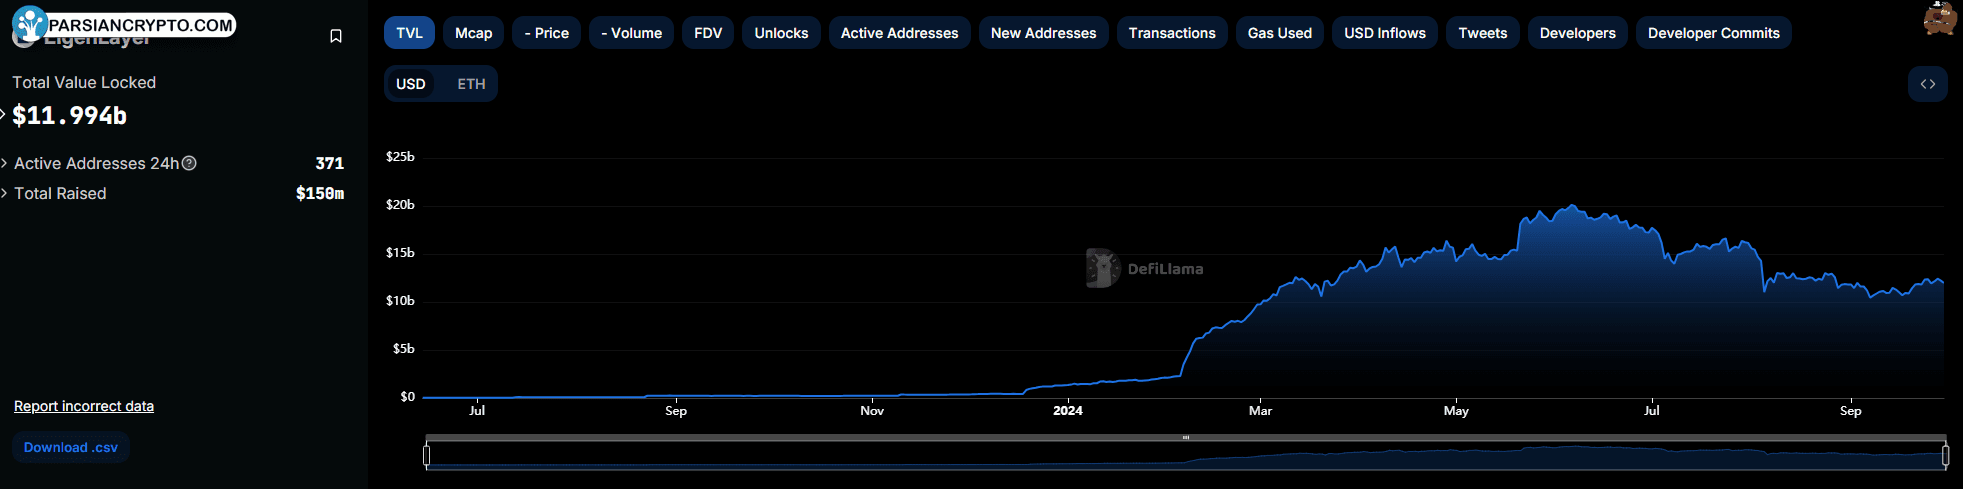Switch chart denomination to USD

[x=411, y=84]
